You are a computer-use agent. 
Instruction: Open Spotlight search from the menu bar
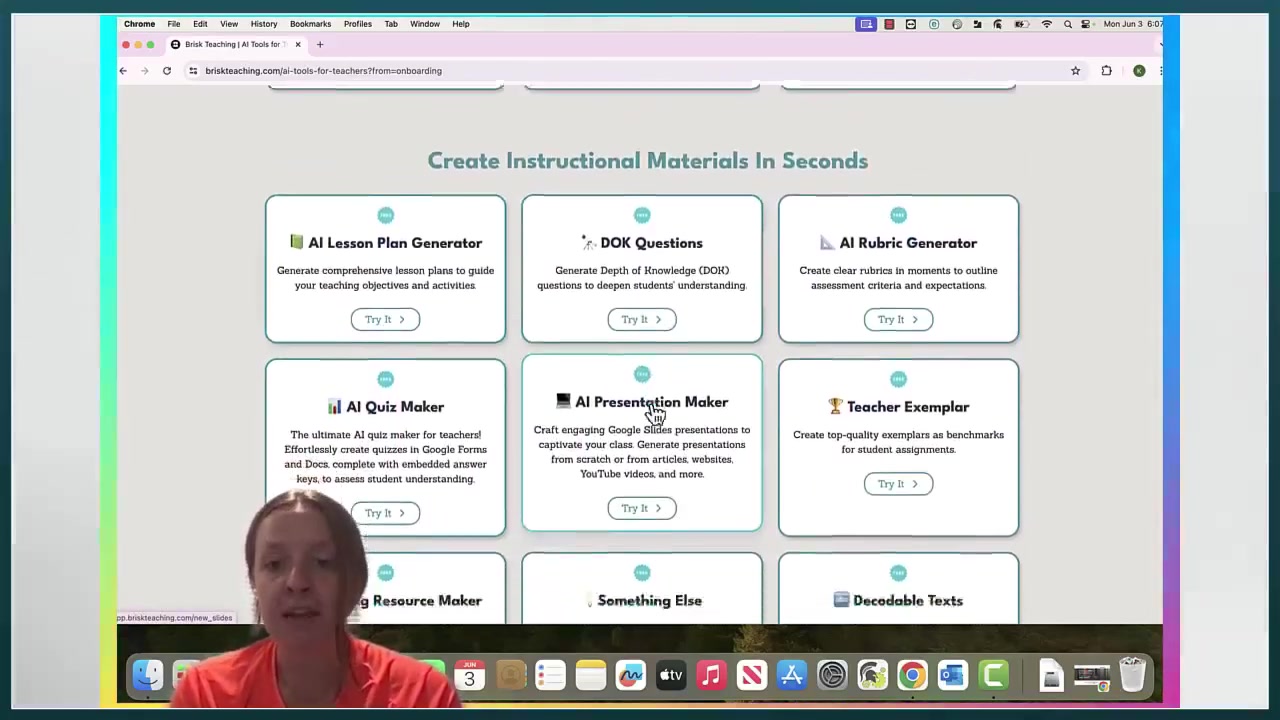(1067, 23)
